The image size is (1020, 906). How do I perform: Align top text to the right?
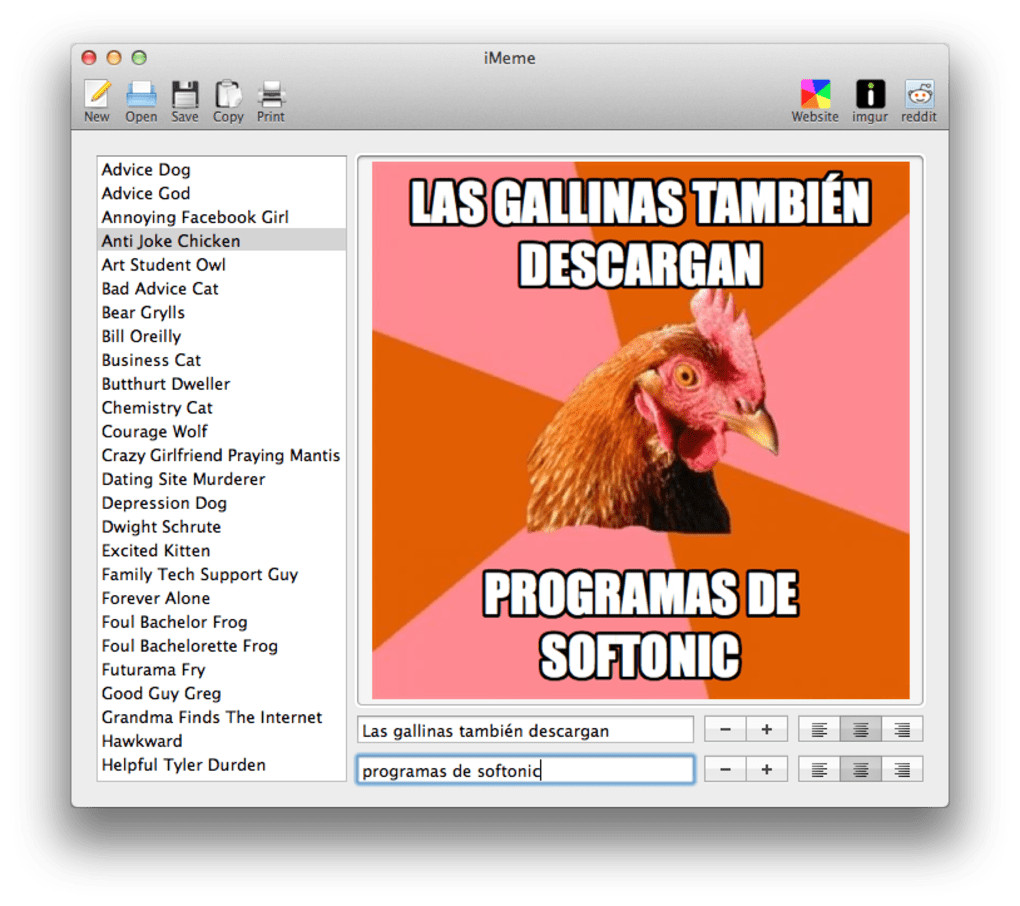pyautogui.click(x=902, y=729)
